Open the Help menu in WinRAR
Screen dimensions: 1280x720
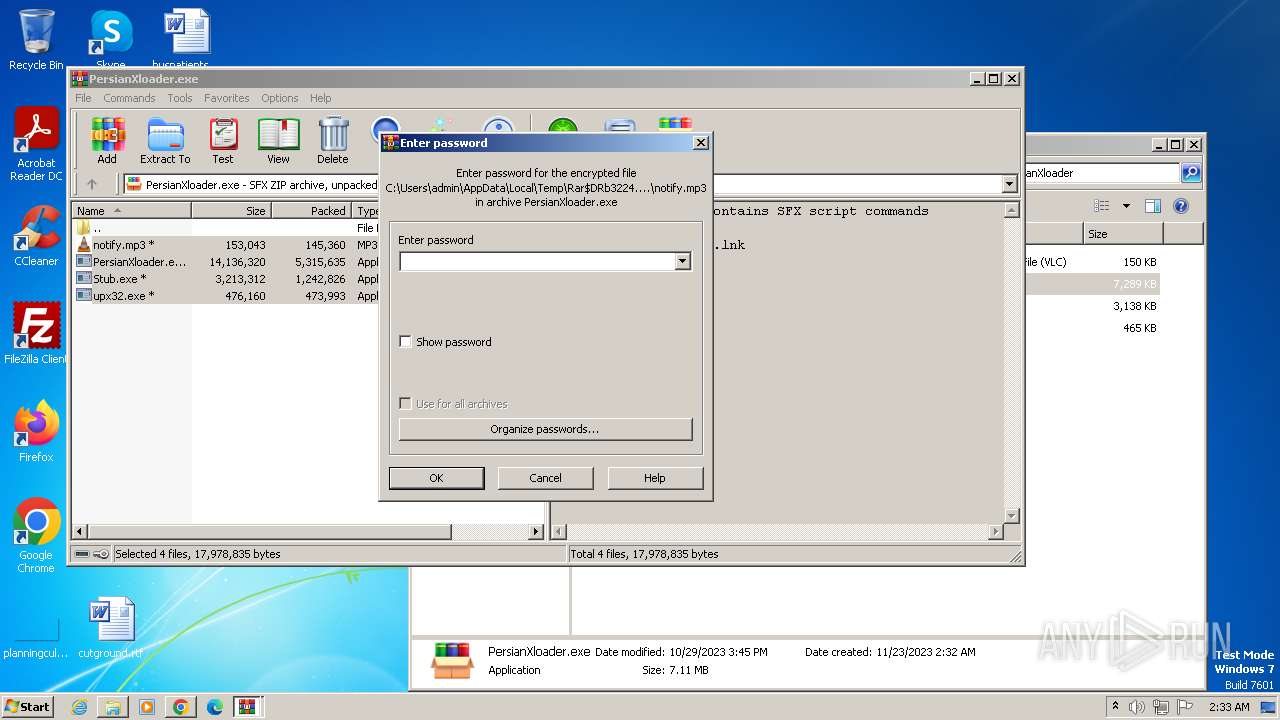tap(321, 98)
